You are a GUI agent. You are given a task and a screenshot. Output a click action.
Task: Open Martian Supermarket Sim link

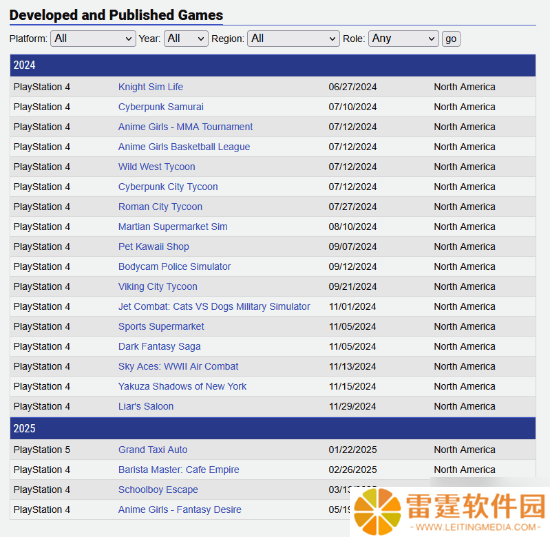(173, 227)
